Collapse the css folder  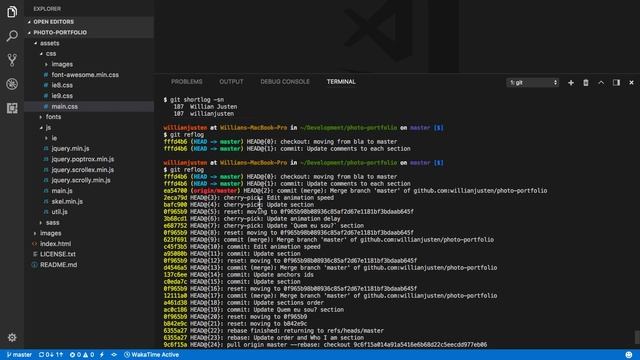pos(89,53)
